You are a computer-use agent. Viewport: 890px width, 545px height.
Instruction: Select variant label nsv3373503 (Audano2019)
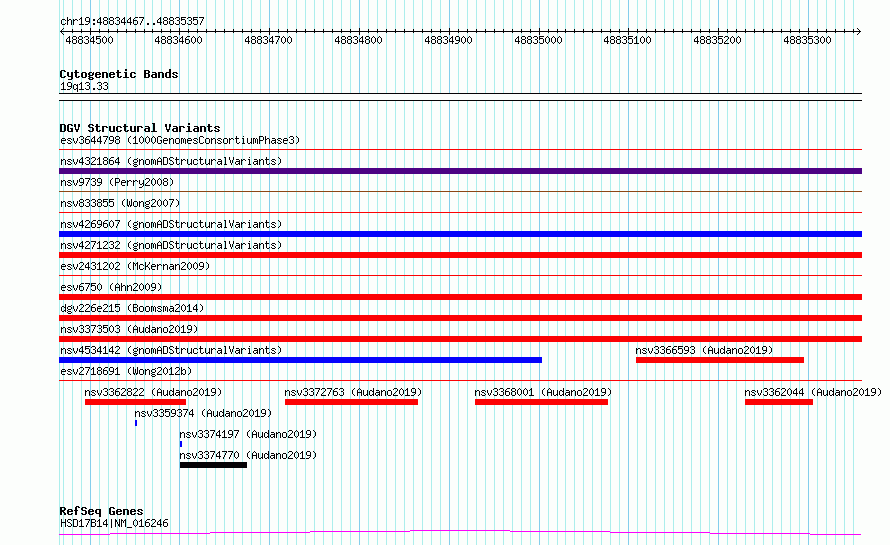(x=129, y=329)
